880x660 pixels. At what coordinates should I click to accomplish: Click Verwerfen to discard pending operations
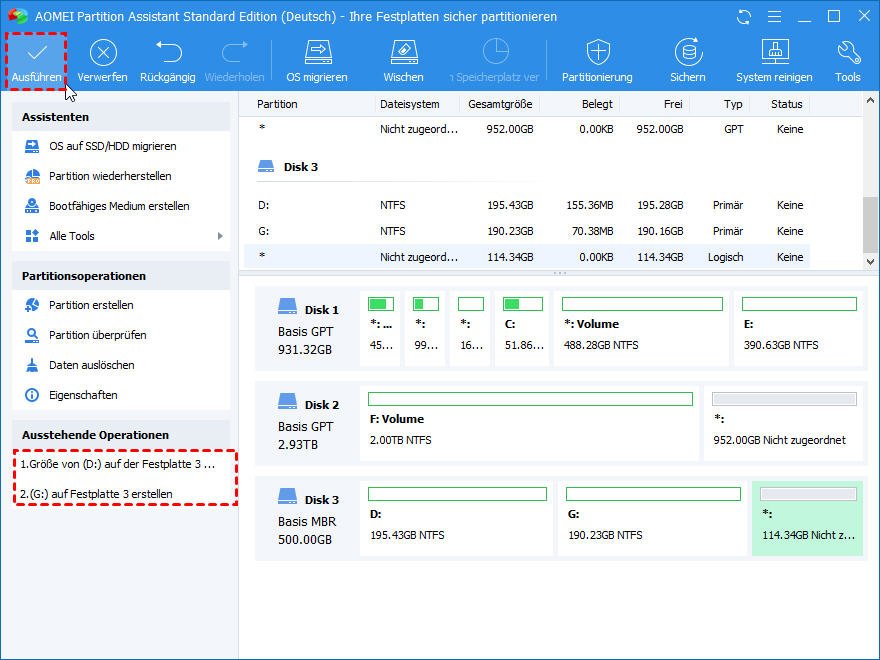[x=102, y=60]
